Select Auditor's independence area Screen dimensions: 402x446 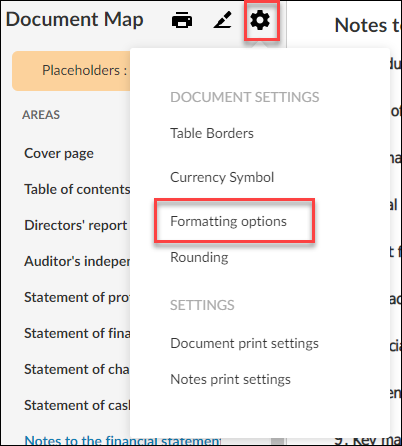[x=77, y=261]
